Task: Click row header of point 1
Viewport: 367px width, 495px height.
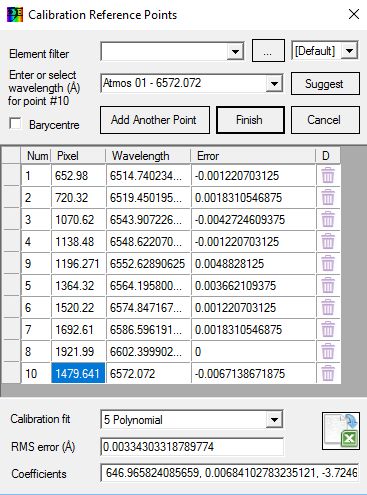Action: coord(11,175)
